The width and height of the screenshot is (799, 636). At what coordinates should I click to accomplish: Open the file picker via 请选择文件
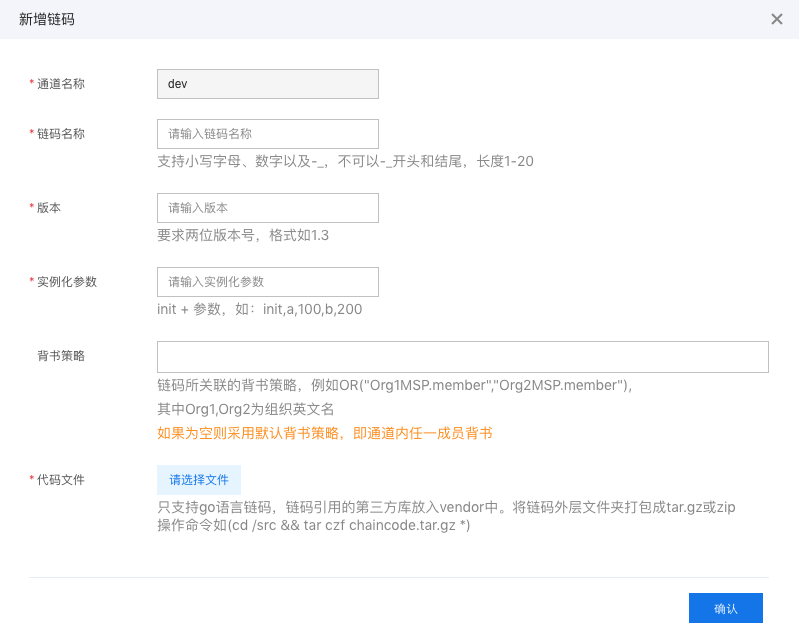point(199,480)
